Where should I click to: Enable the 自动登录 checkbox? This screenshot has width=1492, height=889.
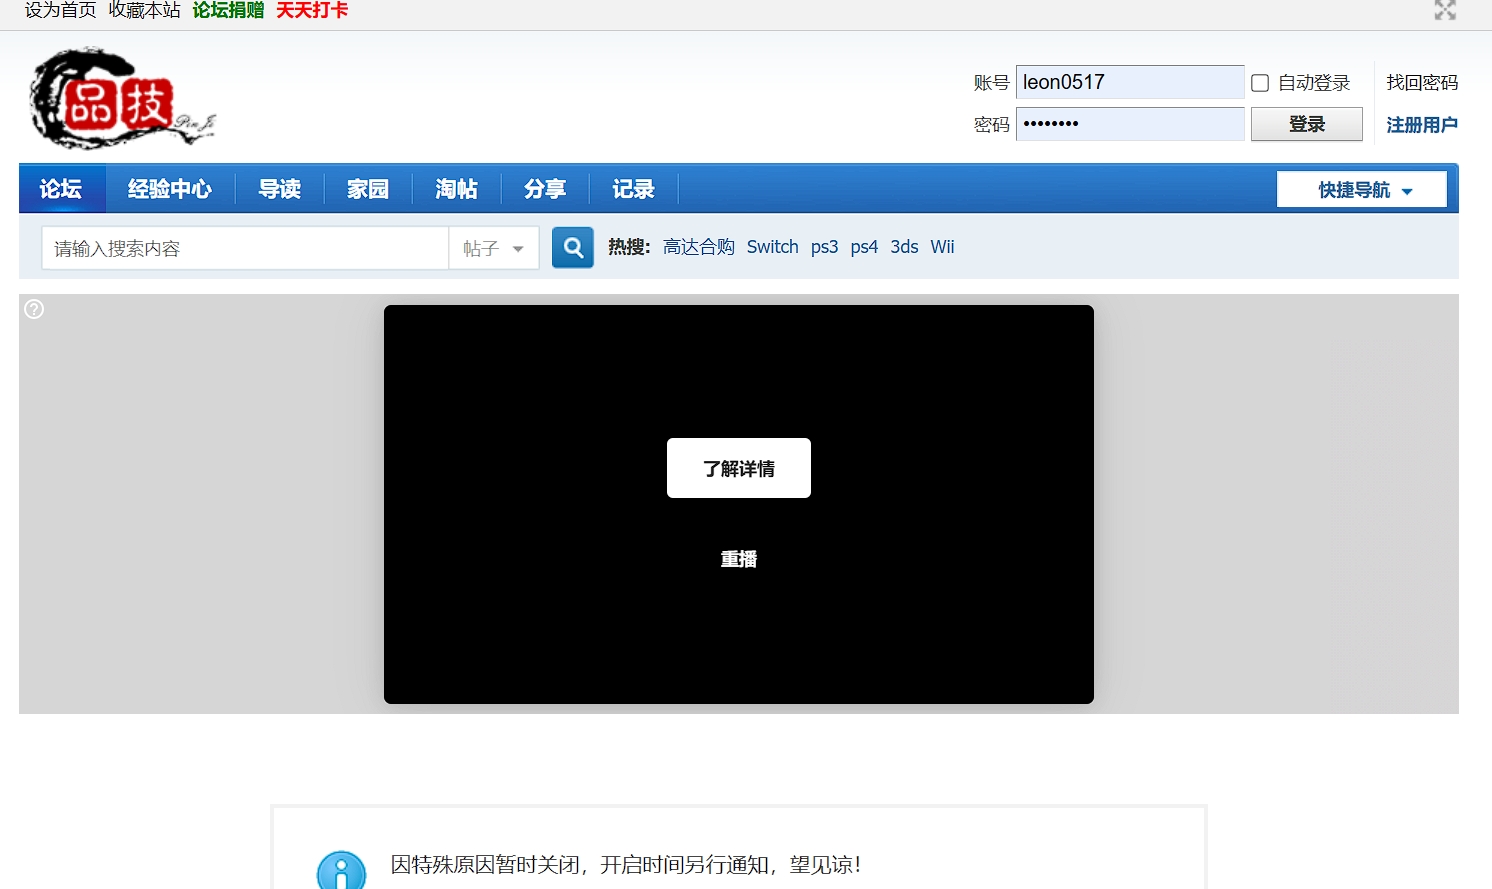[x=1260, y=83]
